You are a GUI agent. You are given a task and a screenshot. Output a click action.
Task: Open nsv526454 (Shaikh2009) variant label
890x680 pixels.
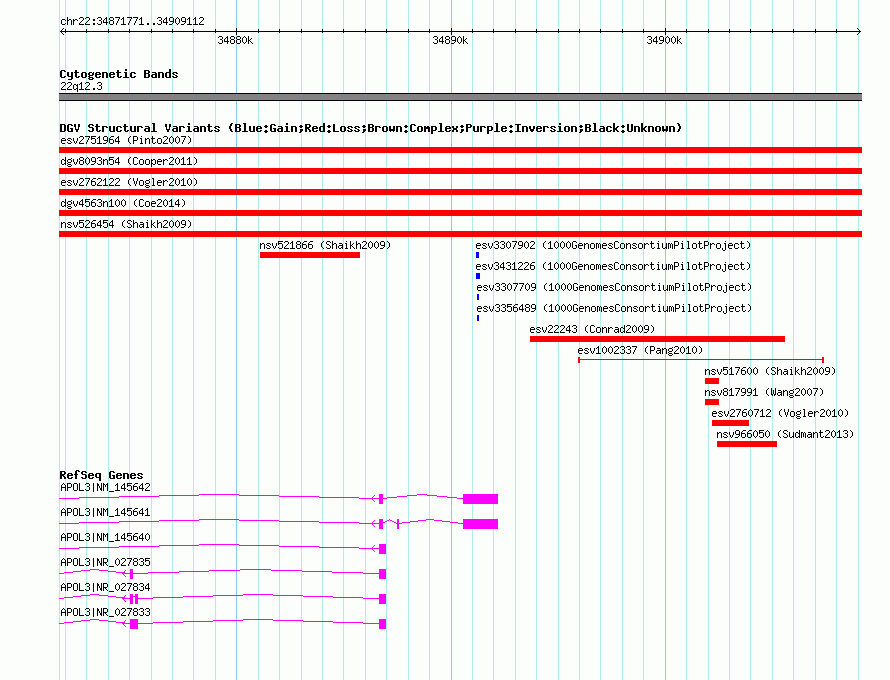coord(126,224)
